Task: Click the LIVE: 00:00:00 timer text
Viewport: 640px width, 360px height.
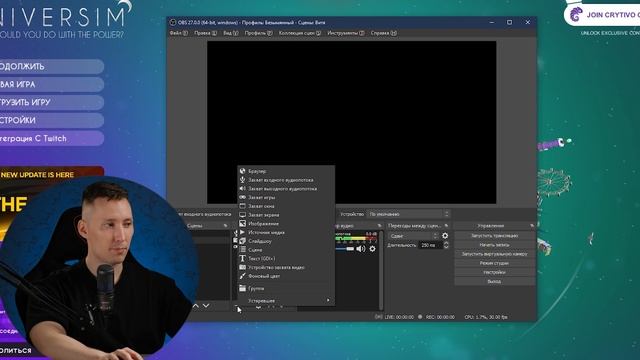Action: [399, 317]
